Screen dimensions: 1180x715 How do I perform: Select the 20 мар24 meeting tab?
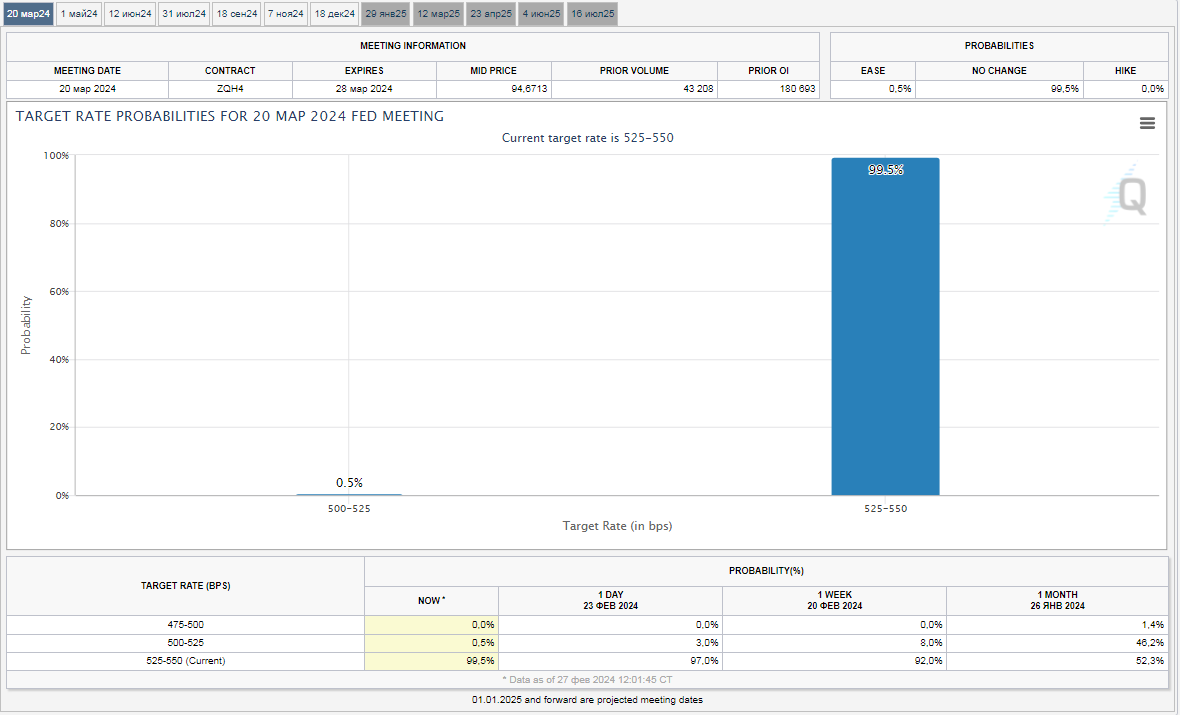[28, 14]
